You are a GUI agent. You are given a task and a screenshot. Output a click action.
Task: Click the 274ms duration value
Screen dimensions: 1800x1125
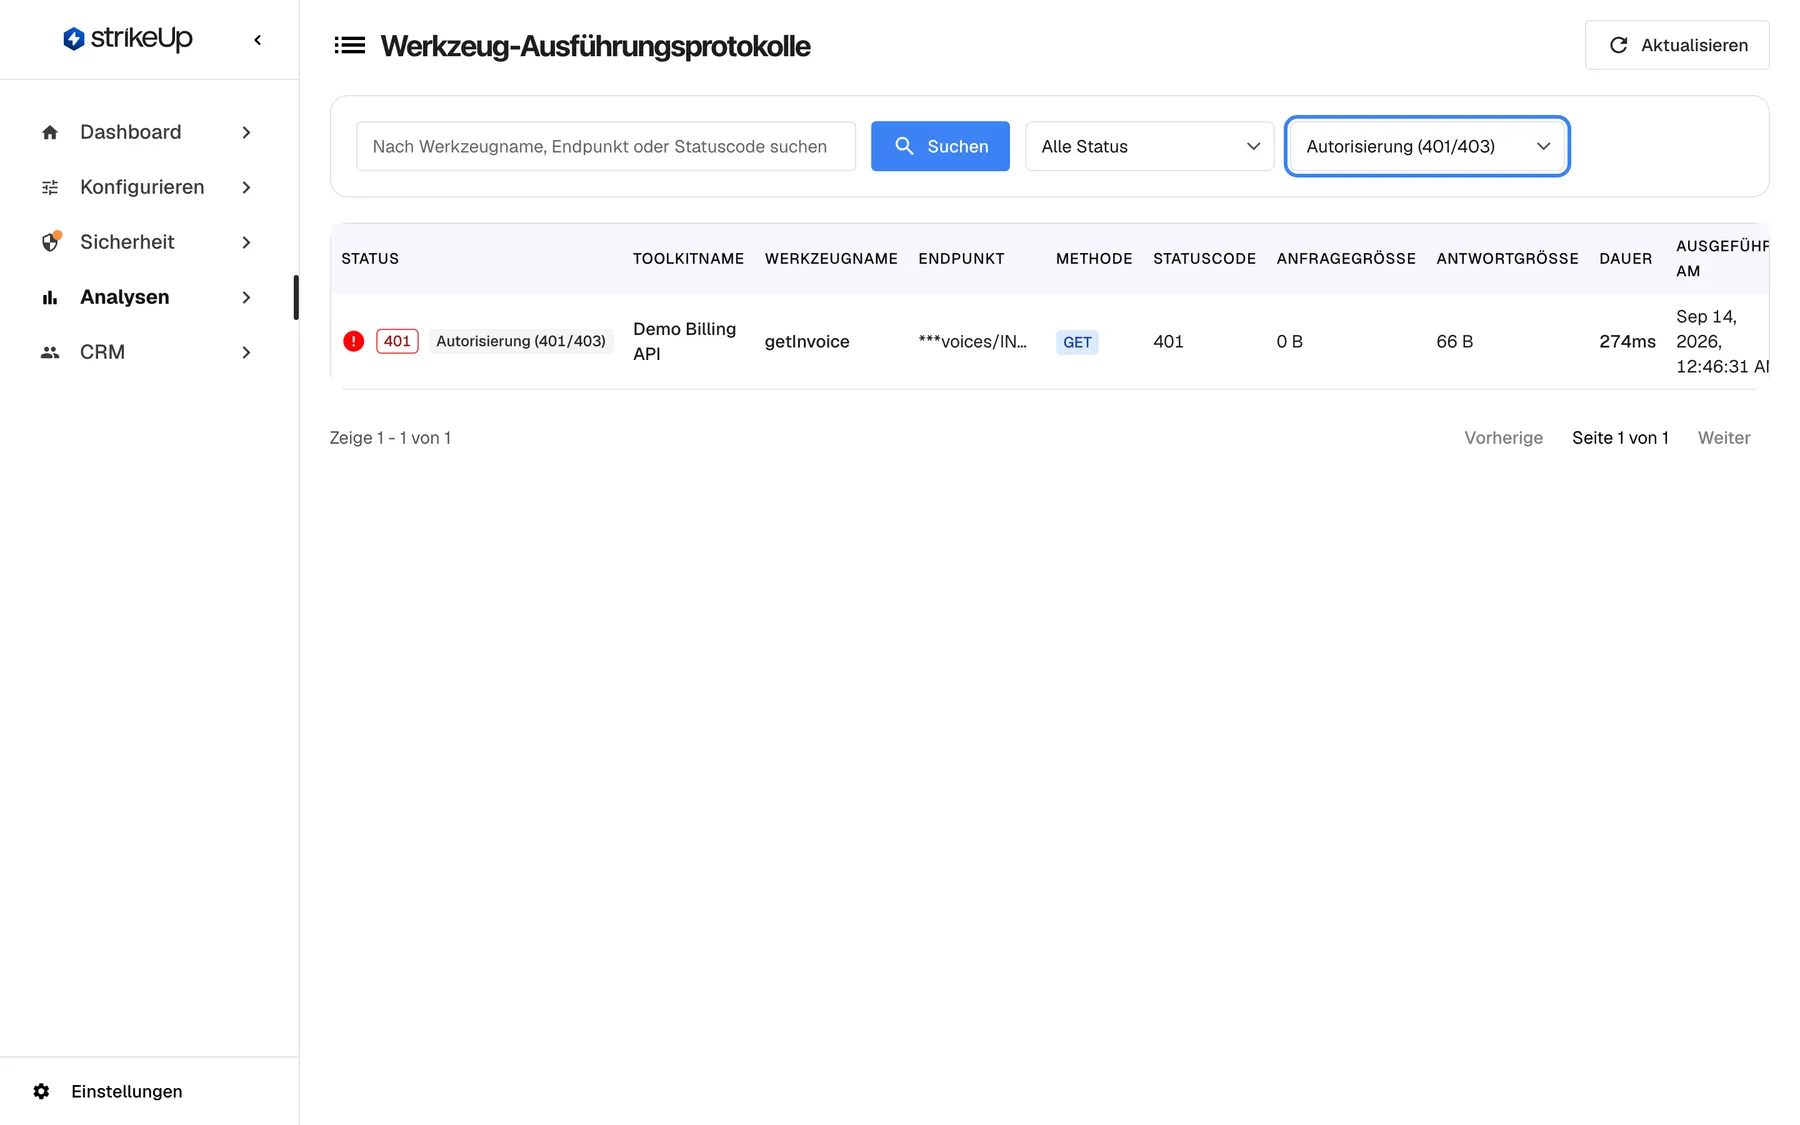pos(1627,341)
